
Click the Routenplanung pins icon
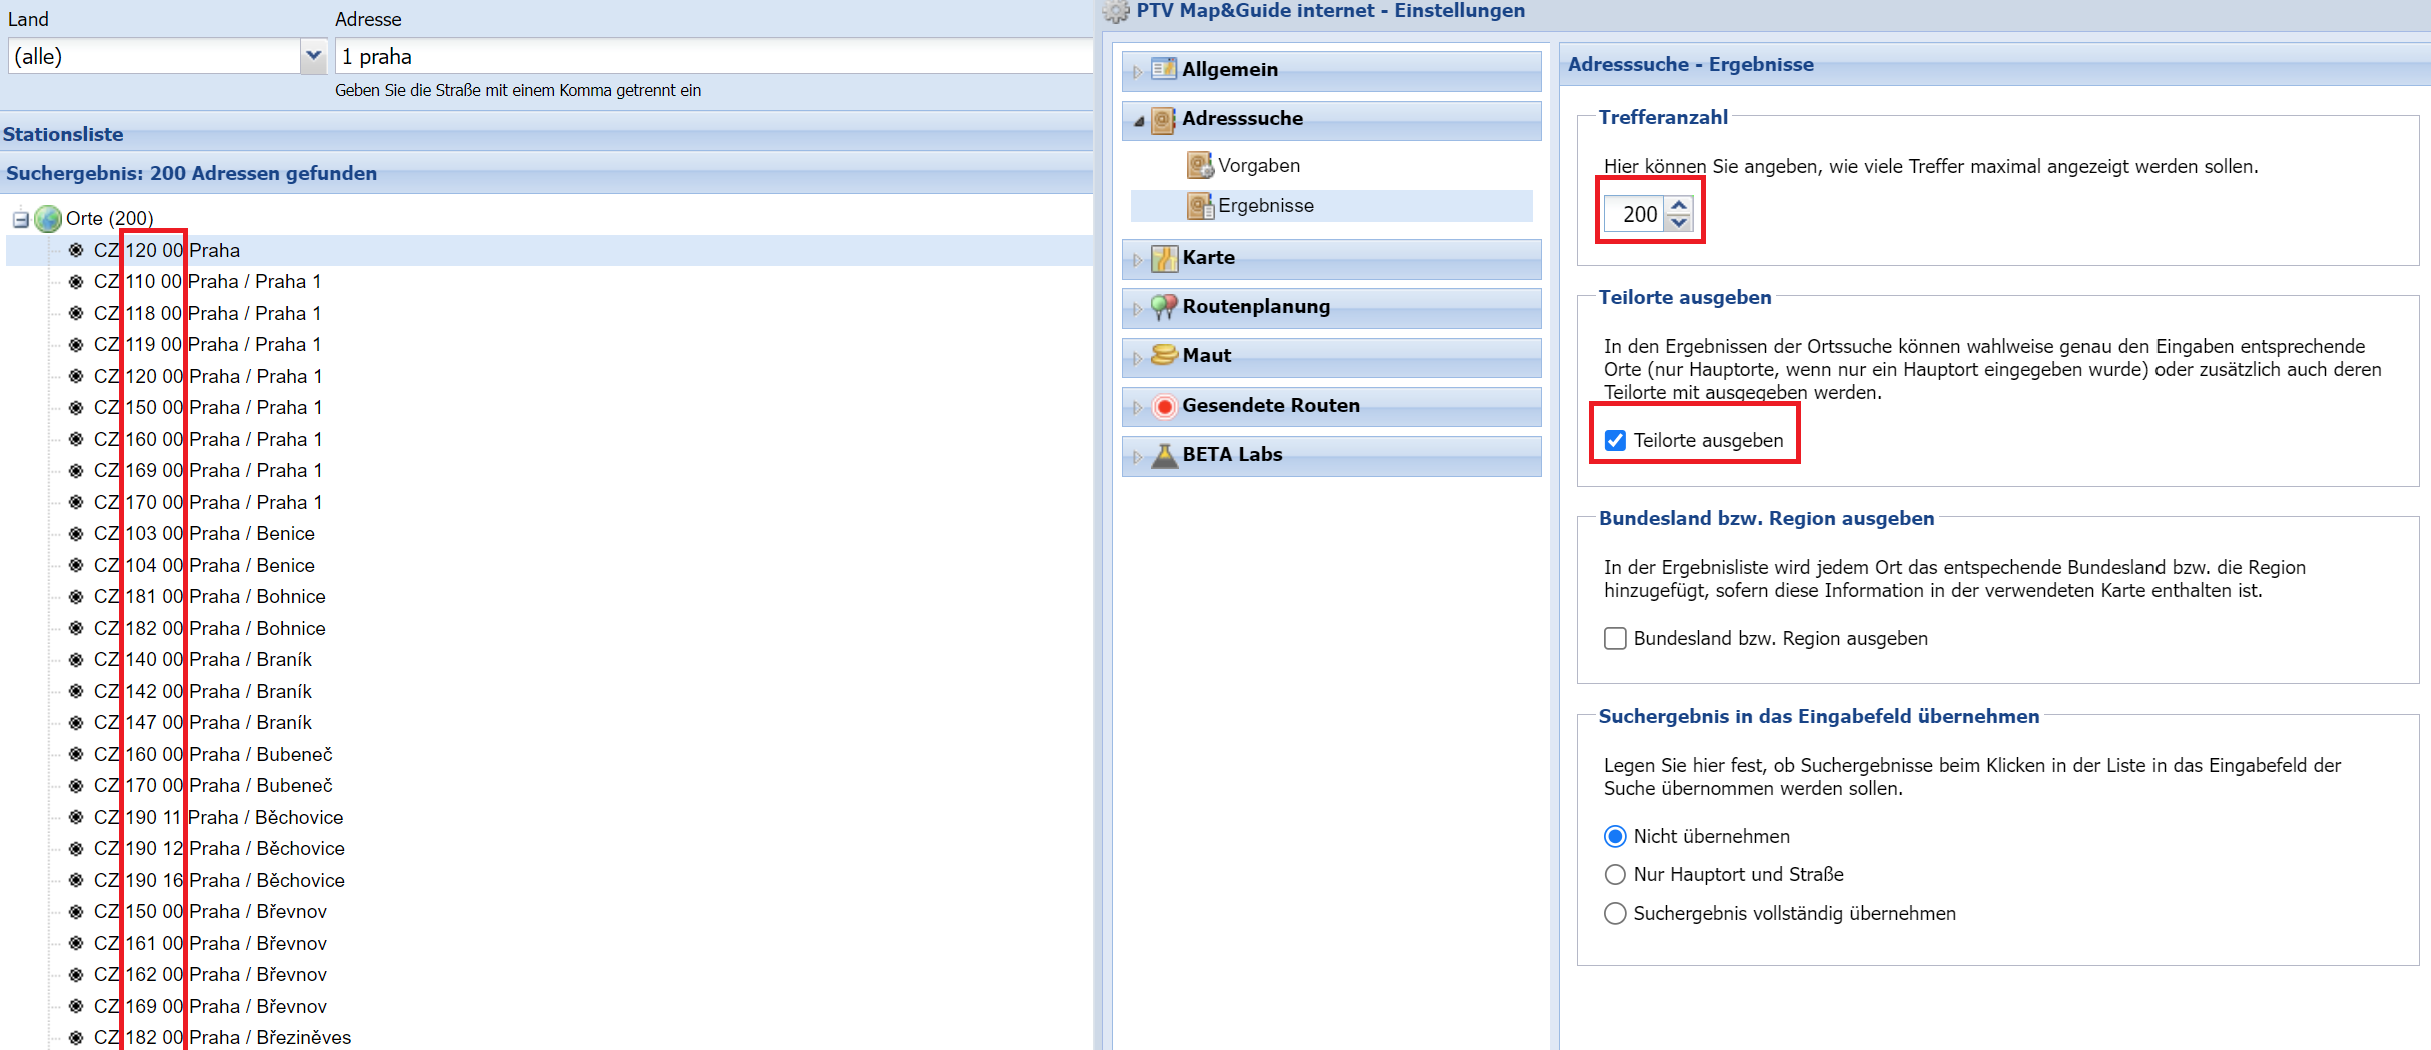tap(1163, 307)
